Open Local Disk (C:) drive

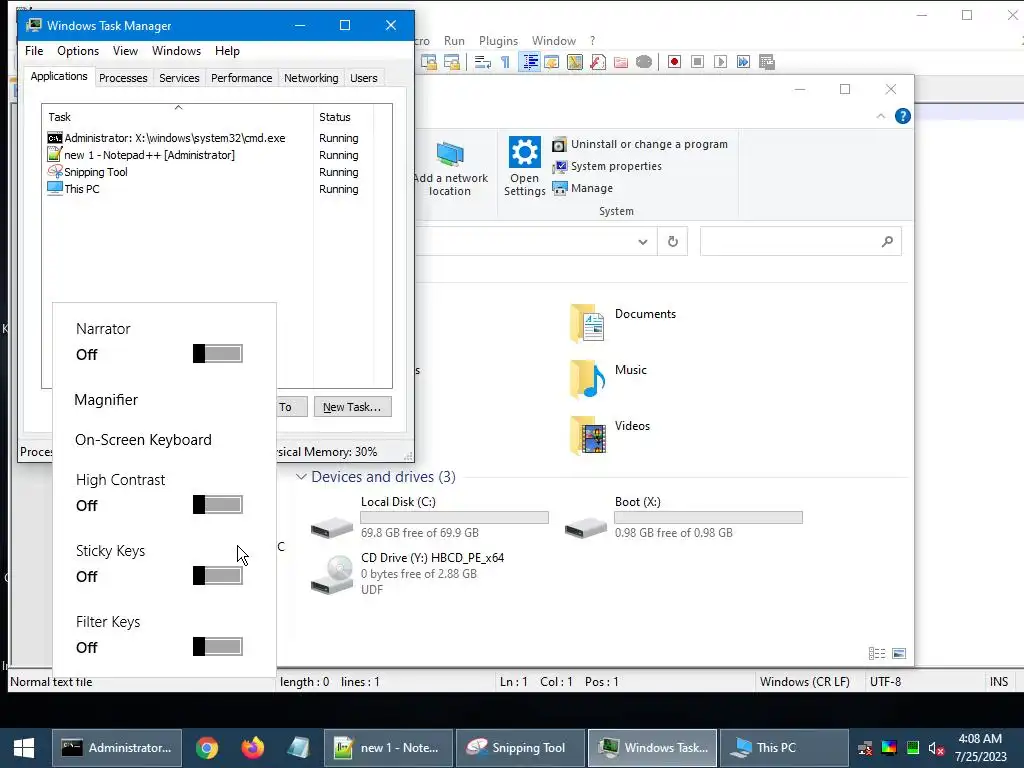coord(429,517)
